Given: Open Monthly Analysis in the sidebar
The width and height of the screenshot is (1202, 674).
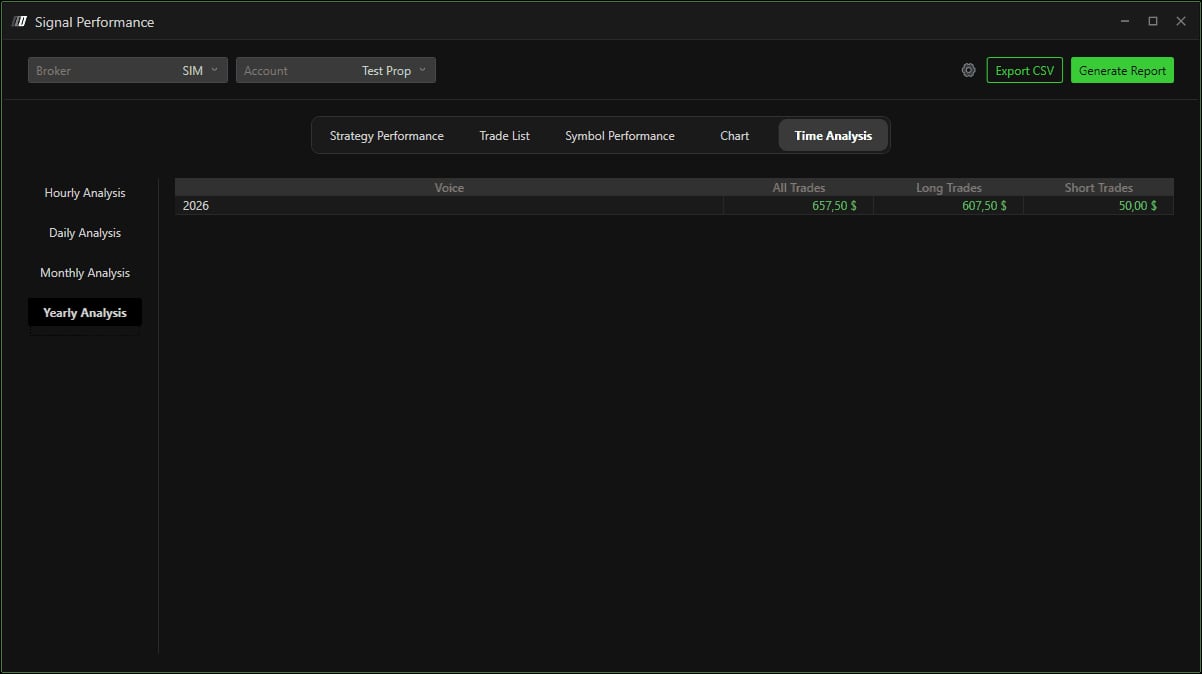Looking at the screenshot, I should click(x=85, y=273).
